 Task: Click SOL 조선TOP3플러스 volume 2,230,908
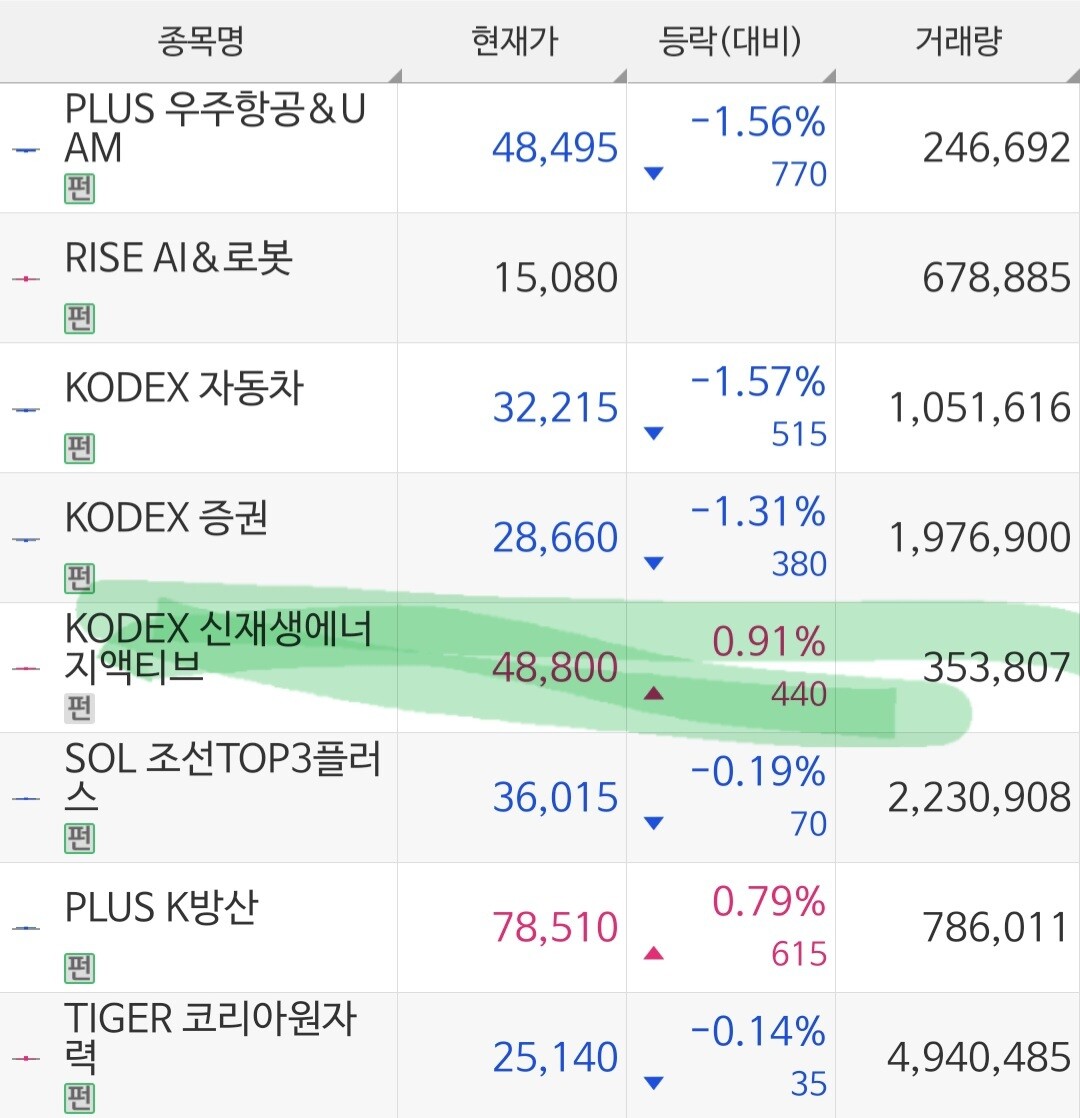tap(979, 798)
